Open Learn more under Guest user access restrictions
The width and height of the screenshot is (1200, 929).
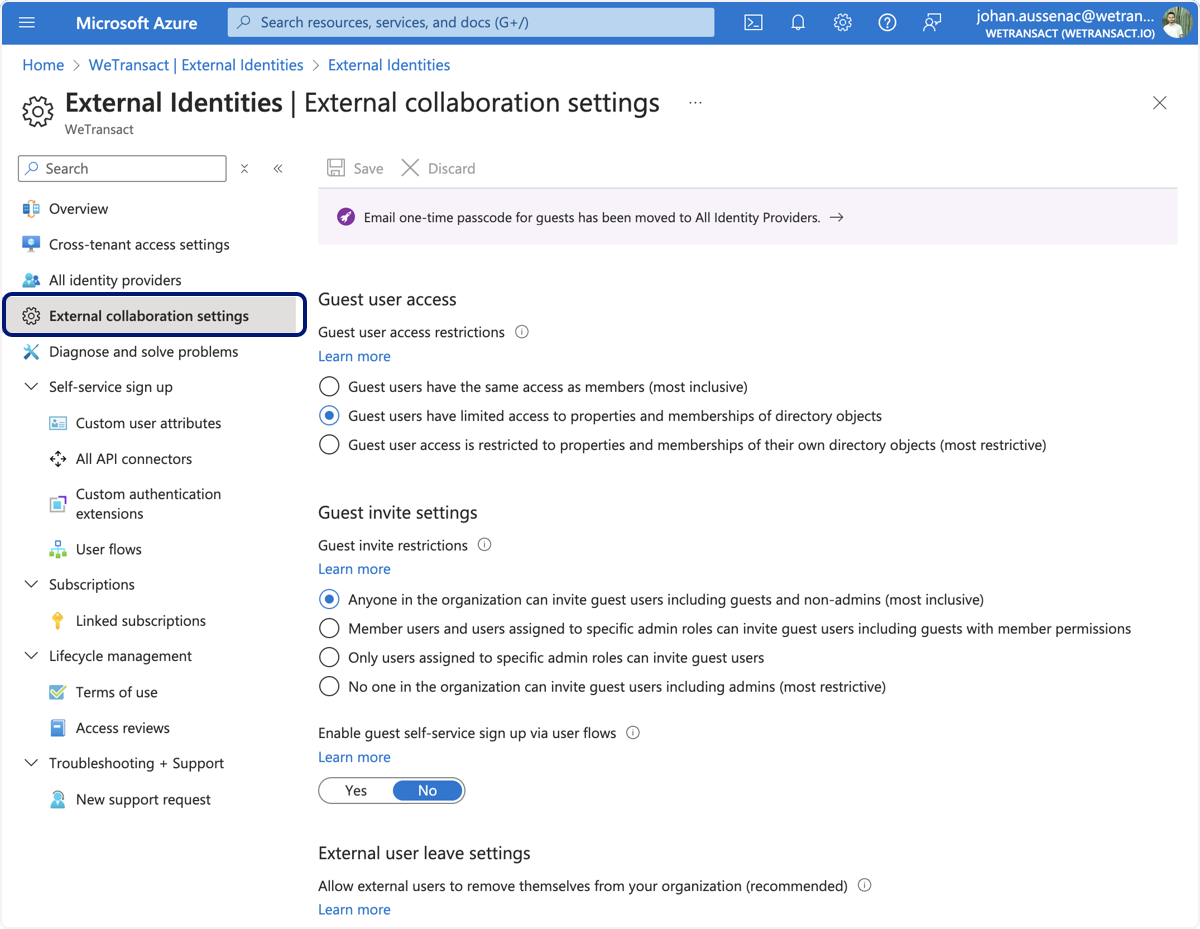(354, 356)
